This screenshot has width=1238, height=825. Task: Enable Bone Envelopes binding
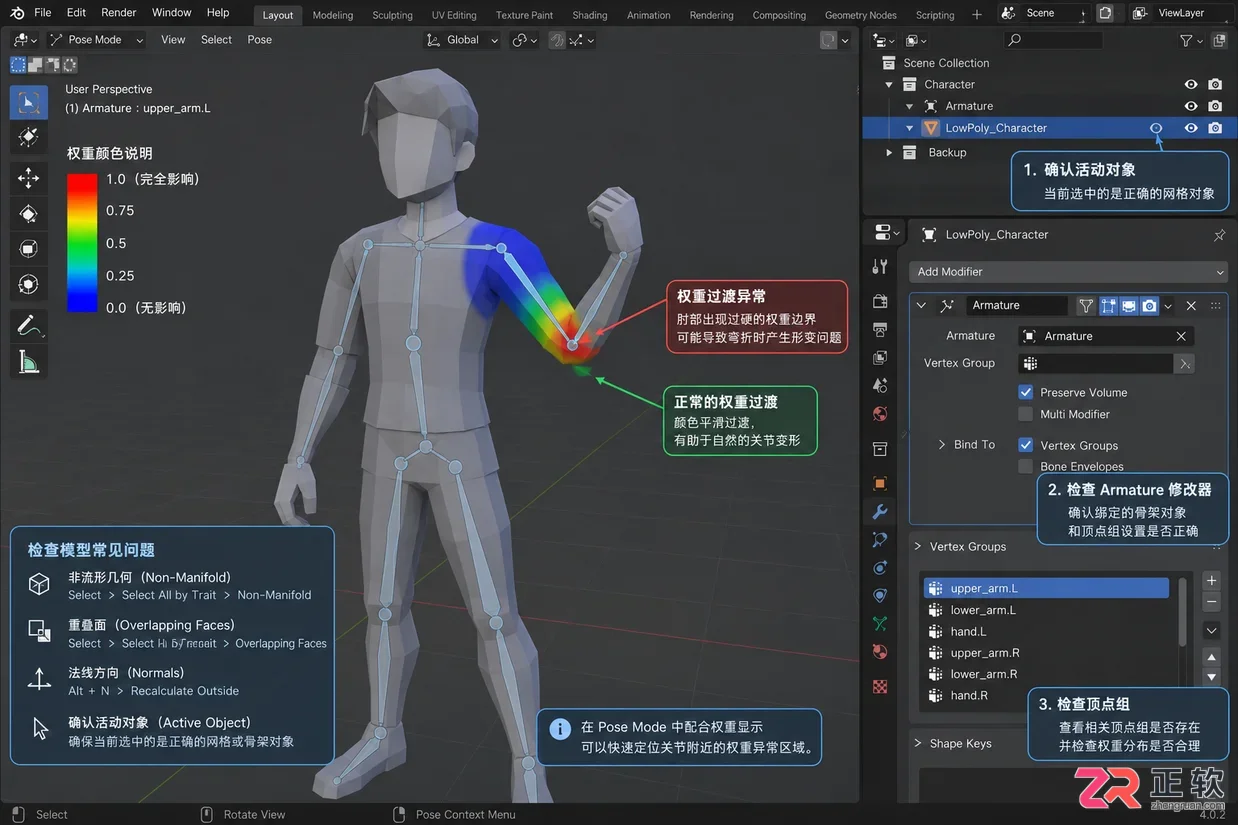click(1025, 466)
